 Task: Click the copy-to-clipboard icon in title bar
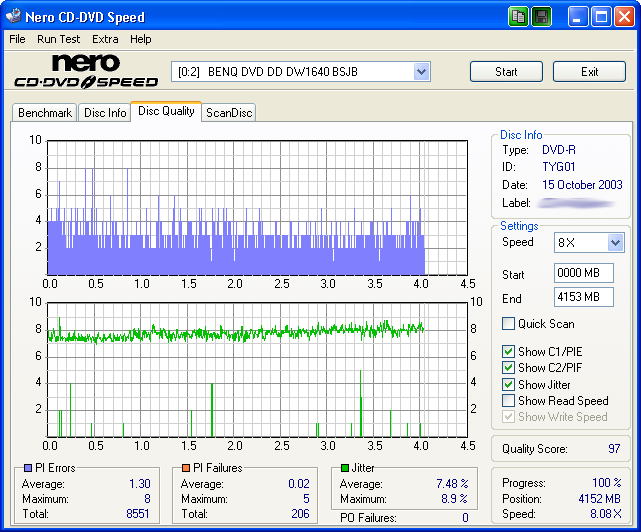(x=518, y=17)
